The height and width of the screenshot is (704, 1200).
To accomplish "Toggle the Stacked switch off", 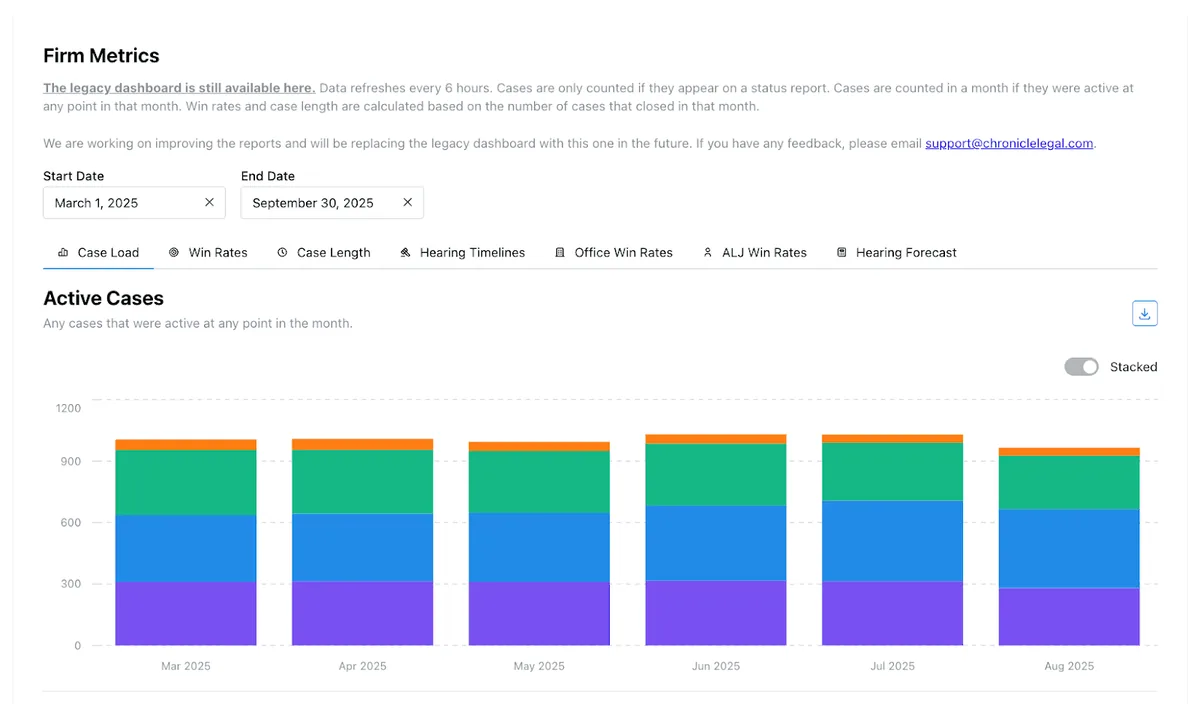I will 1081,366.
